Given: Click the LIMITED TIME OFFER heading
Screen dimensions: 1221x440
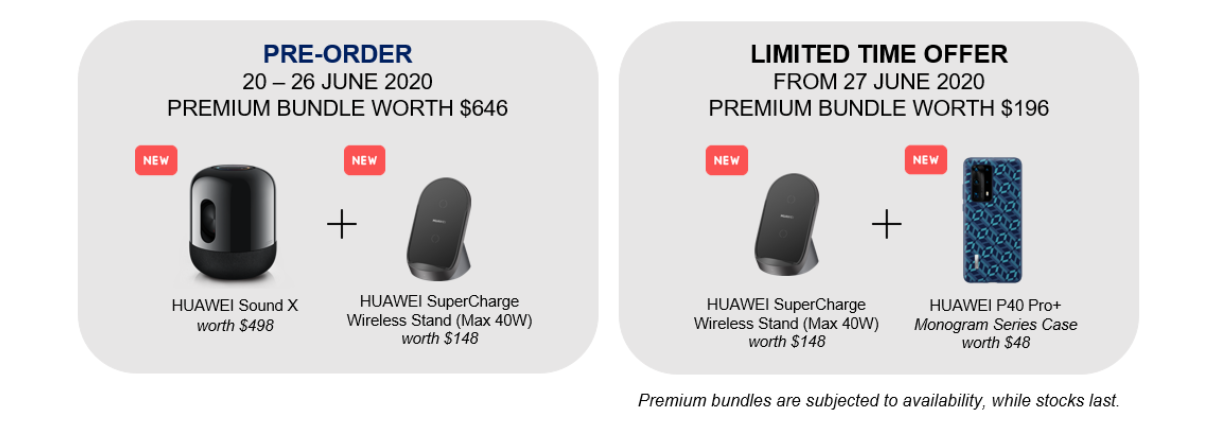Looking at the screenshot, I should pyautogui.click(x=879, y=54).
